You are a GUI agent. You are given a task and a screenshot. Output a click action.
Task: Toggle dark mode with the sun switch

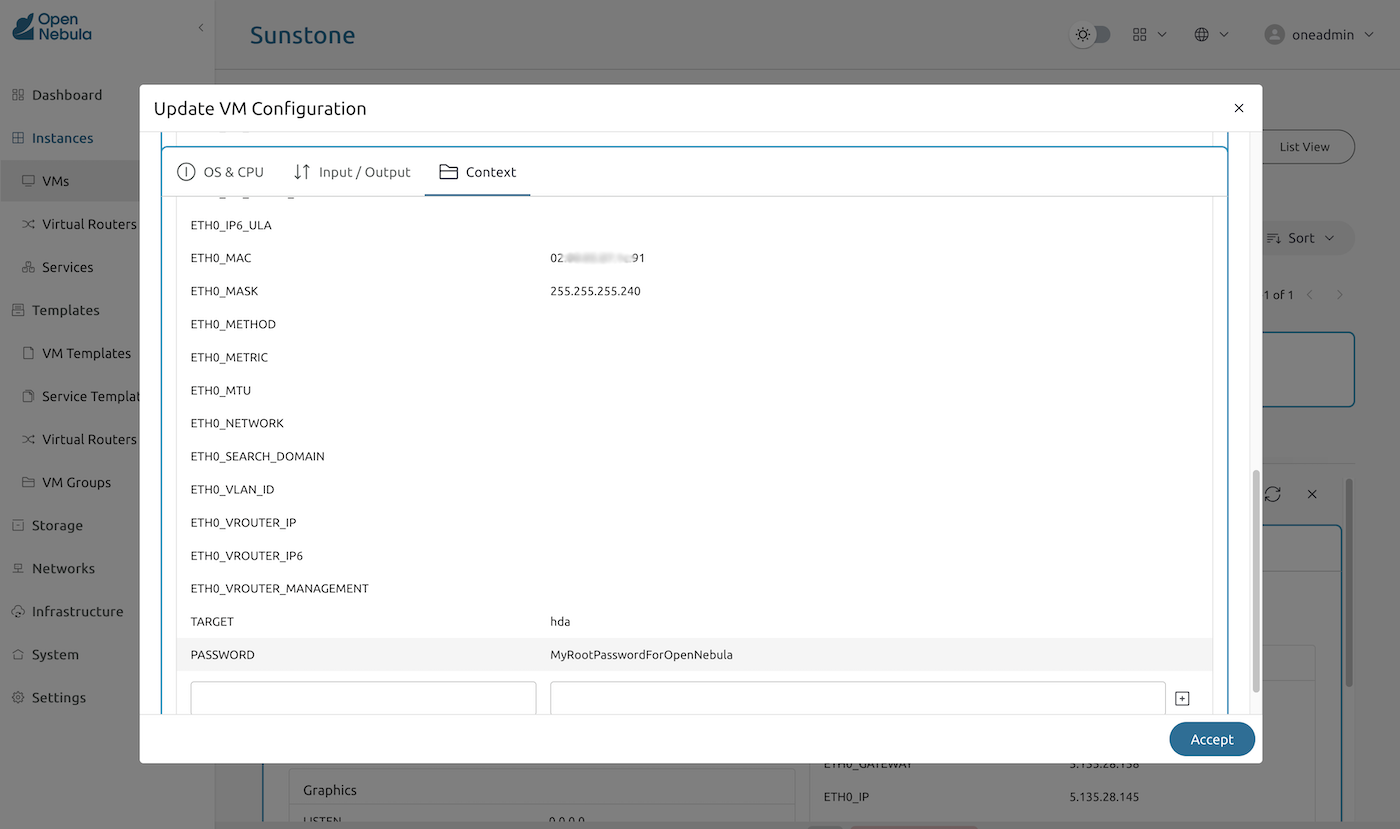coord(1090,33)
